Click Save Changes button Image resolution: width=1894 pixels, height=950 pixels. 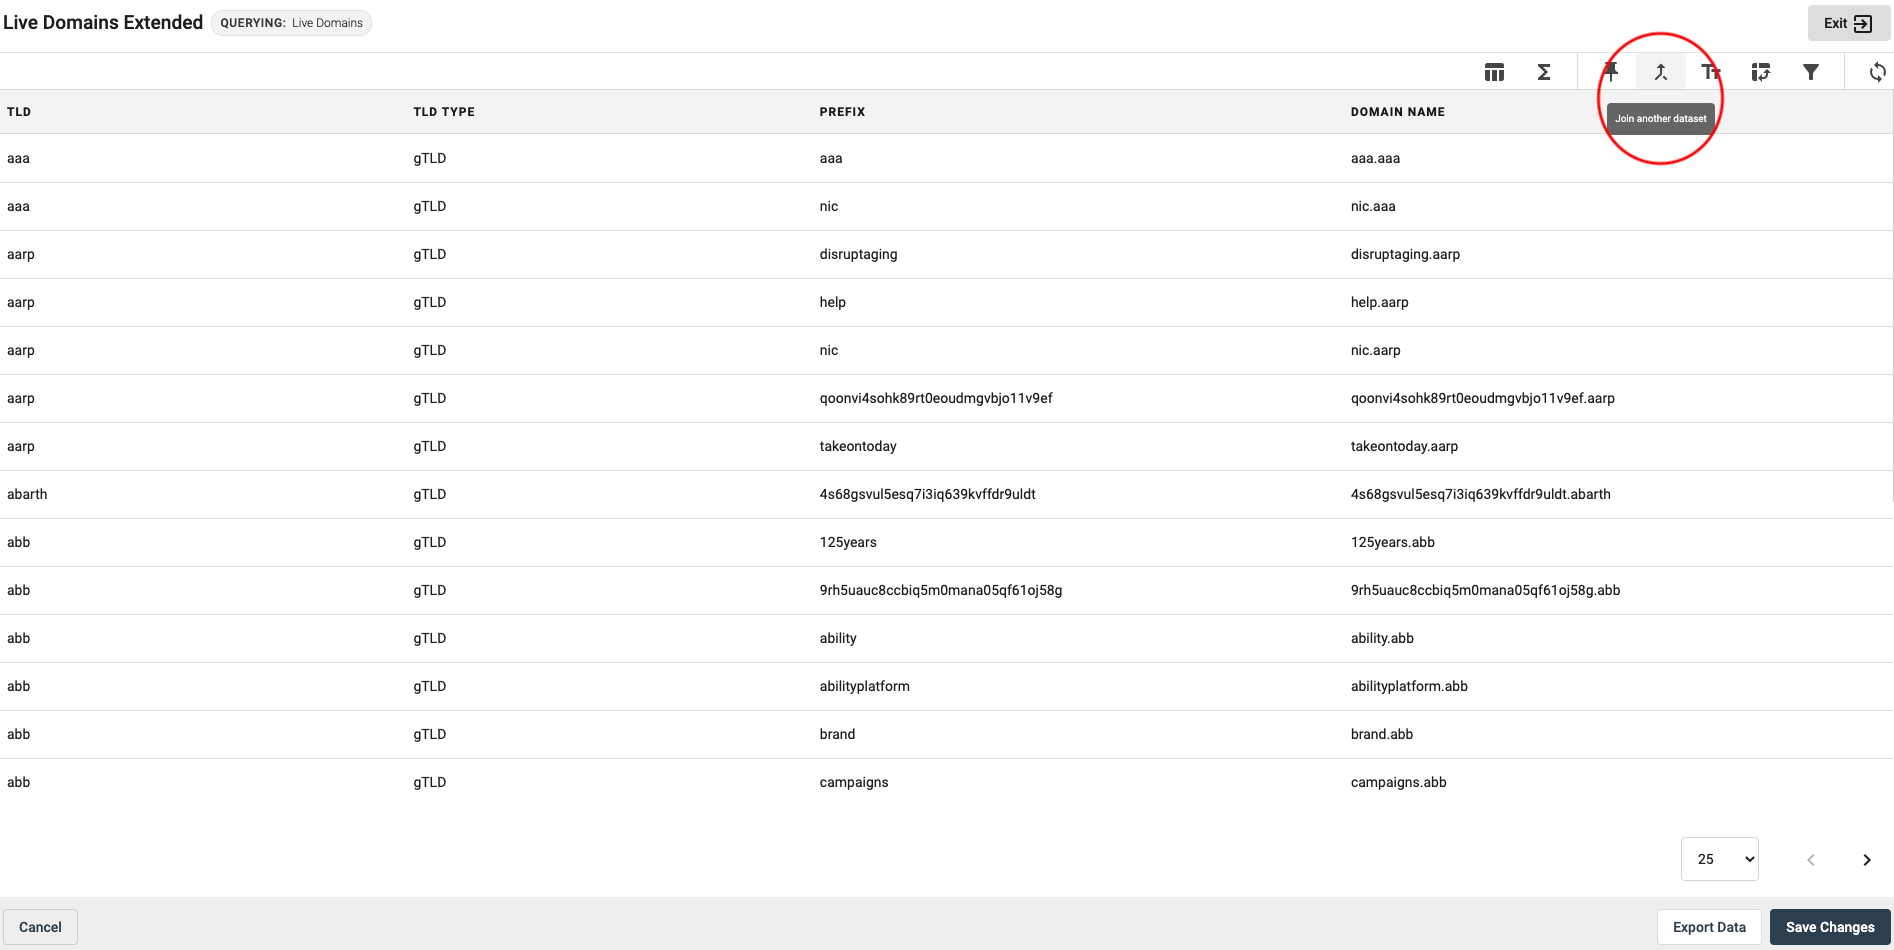(1829, 927)
